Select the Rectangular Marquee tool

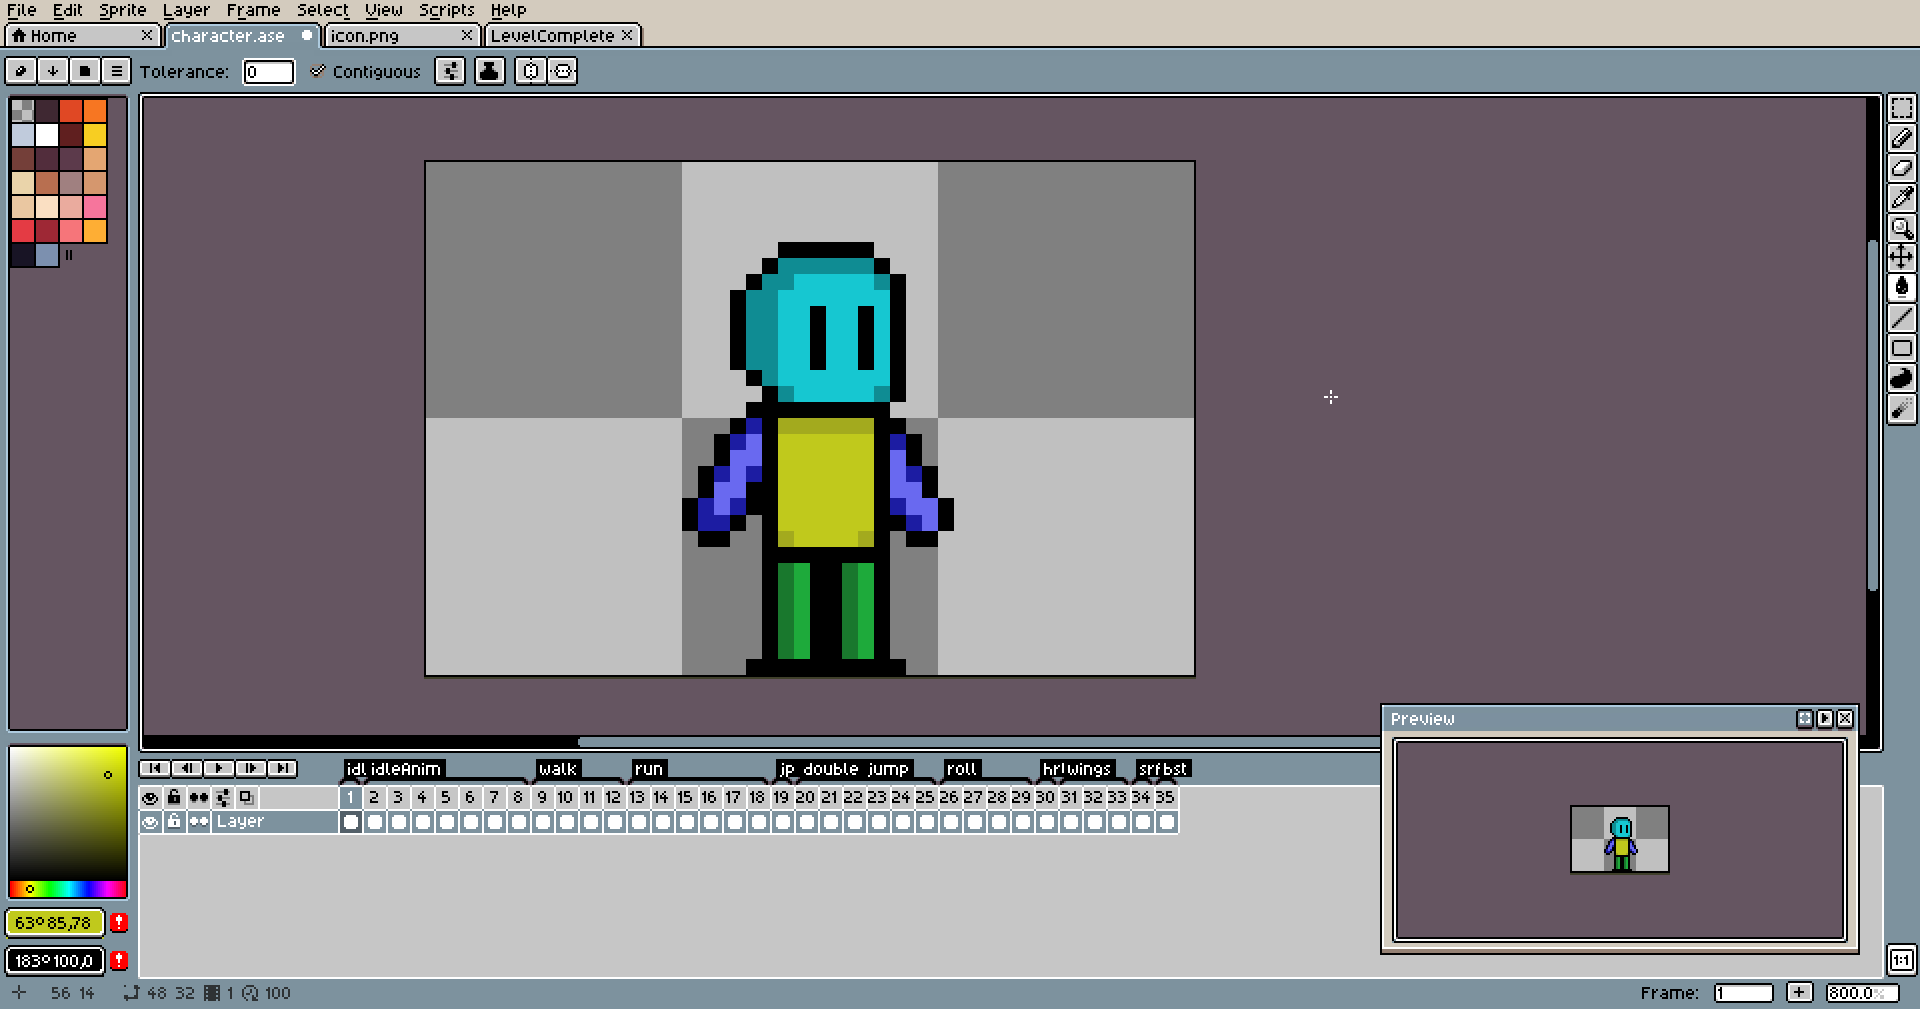[1901, 108]
